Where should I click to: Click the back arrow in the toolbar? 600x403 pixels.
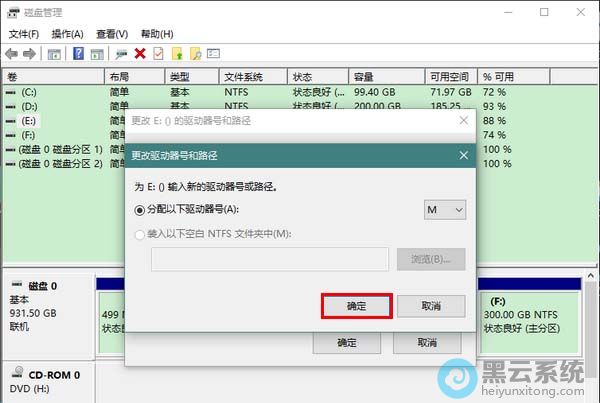pos(11,54)
